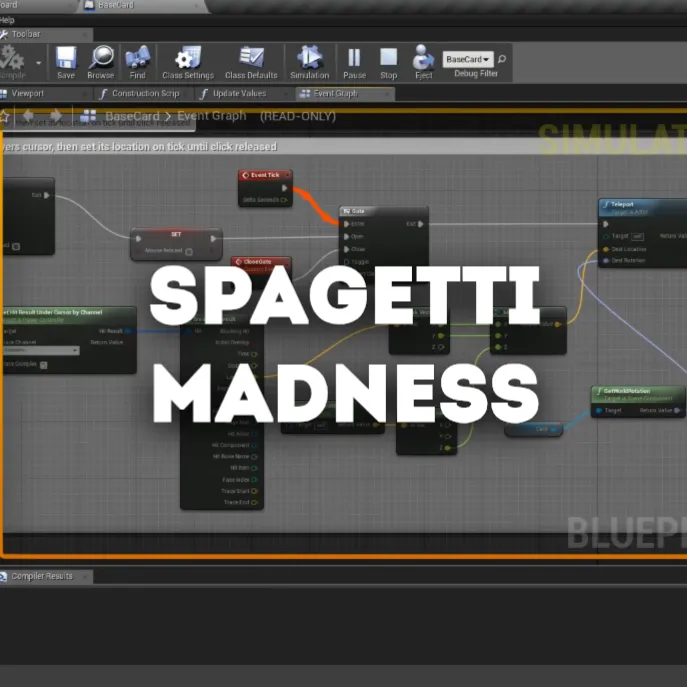Viewport: 687px width, 687px height.
Task: Click the magnifier icon next to Debug Filter
Action: click(x=502, y=59)
